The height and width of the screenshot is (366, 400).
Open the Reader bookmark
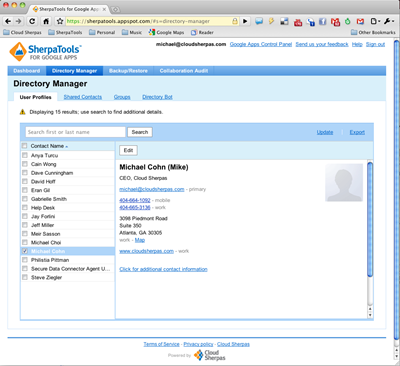[x=202, y=32]
